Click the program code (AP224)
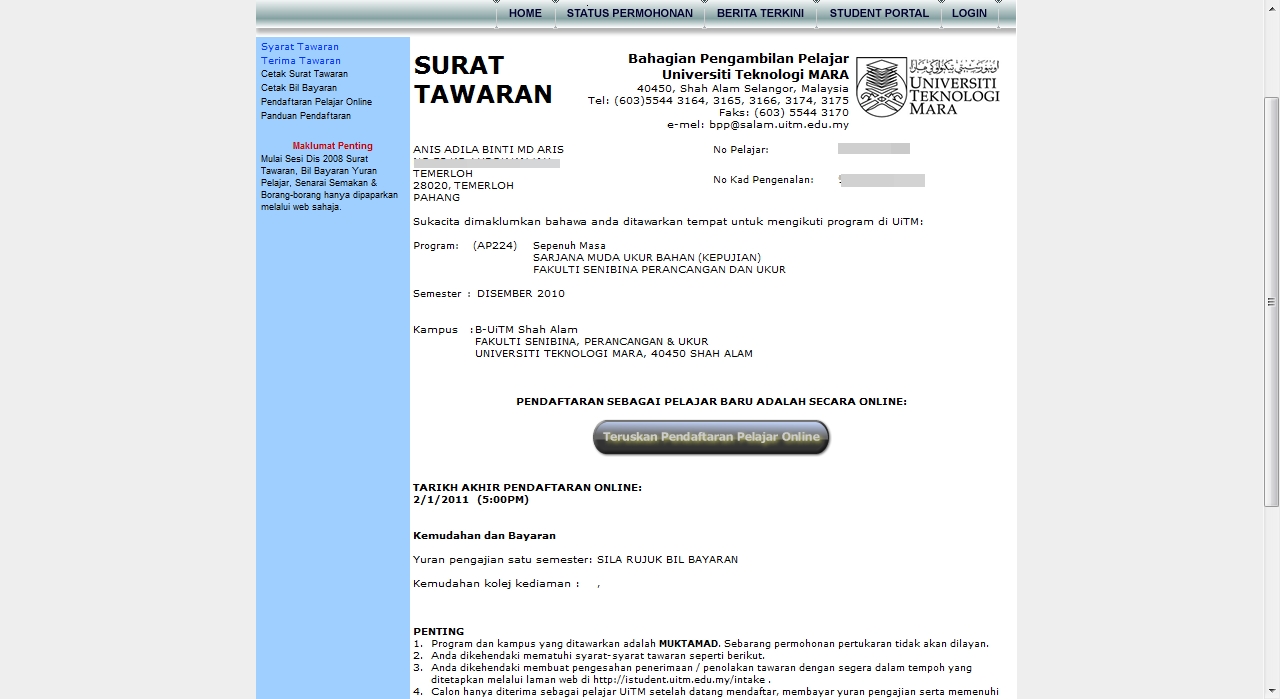Screen dimensions: 1280x699 [x=495, y=246]
